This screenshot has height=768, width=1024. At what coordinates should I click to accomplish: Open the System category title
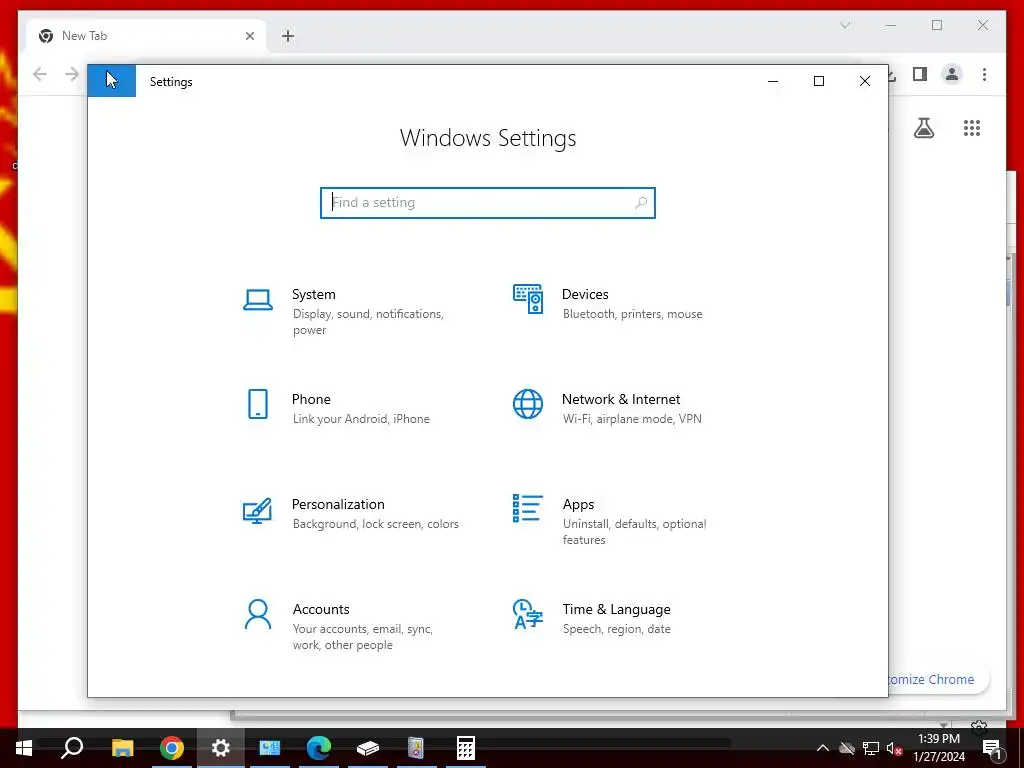313,295
